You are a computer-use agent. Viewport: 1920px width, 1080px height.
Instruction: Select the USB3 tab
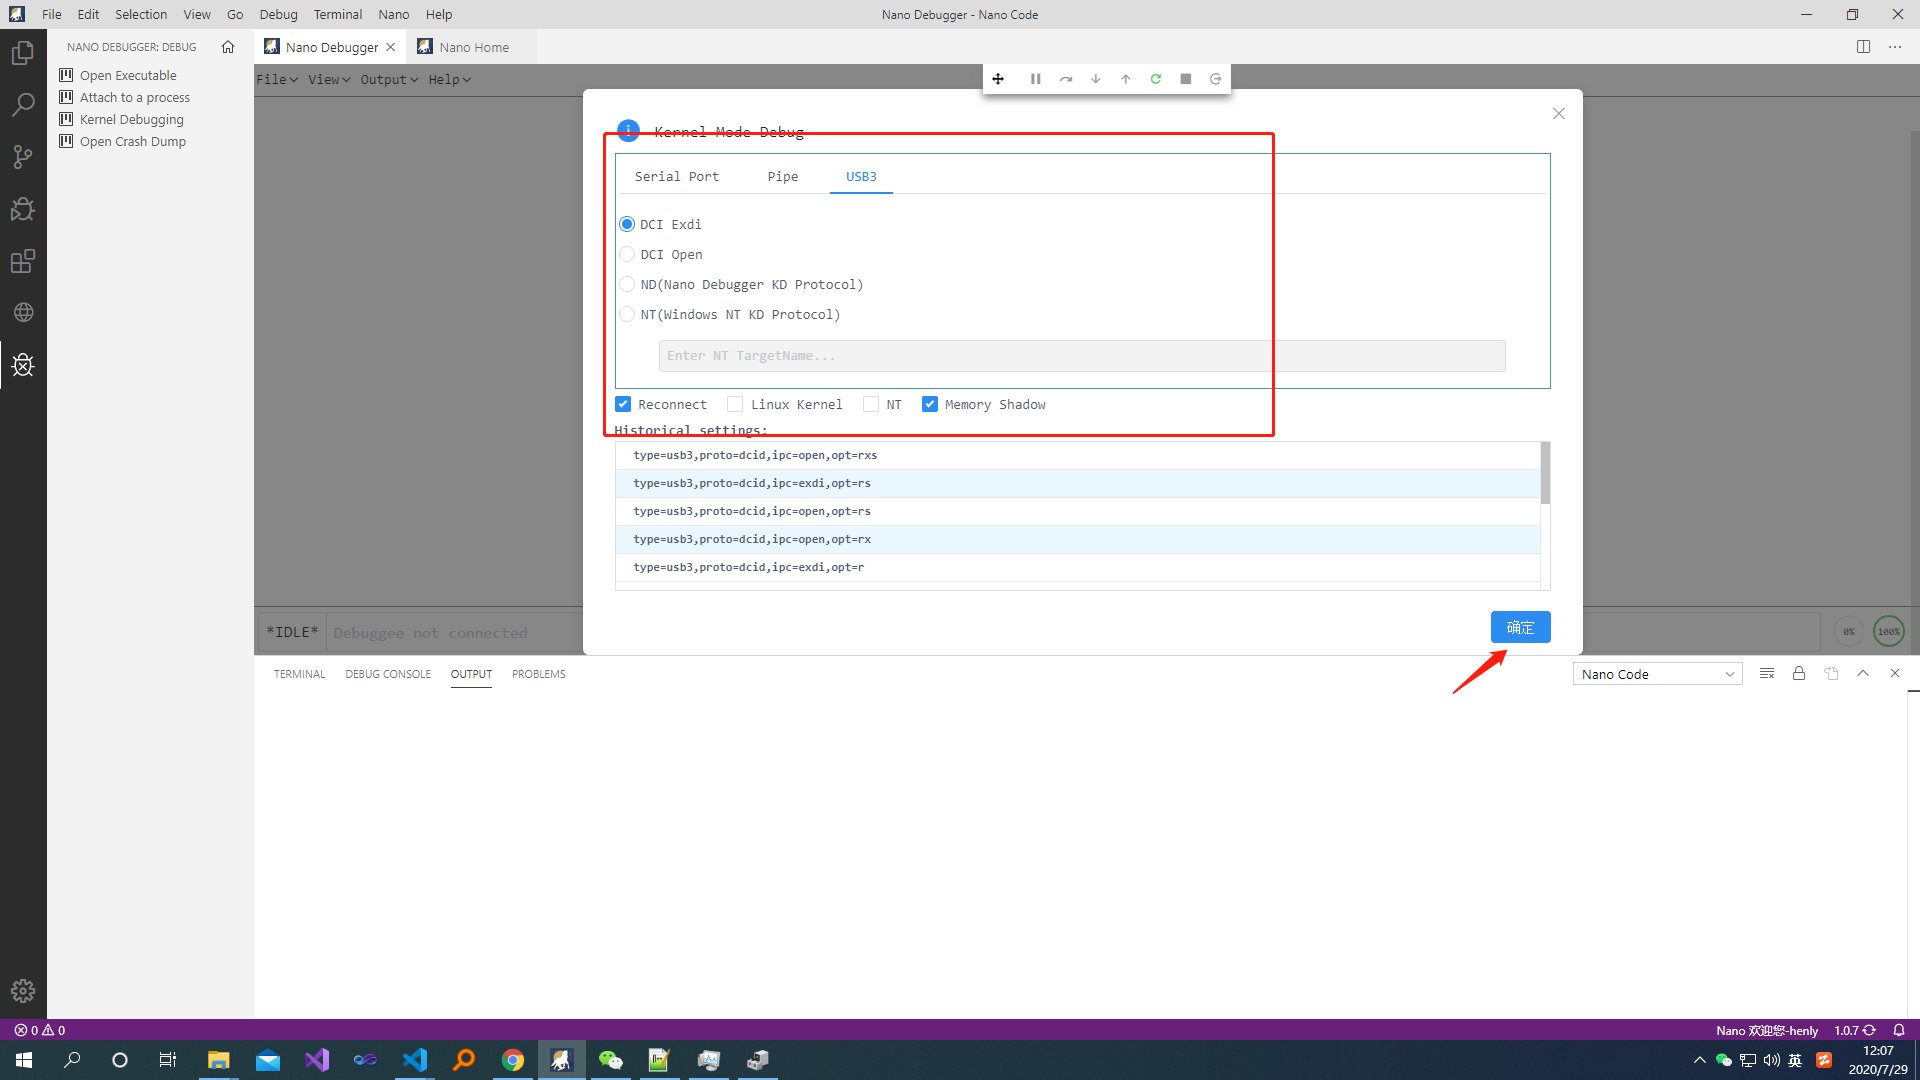[861, 177]
